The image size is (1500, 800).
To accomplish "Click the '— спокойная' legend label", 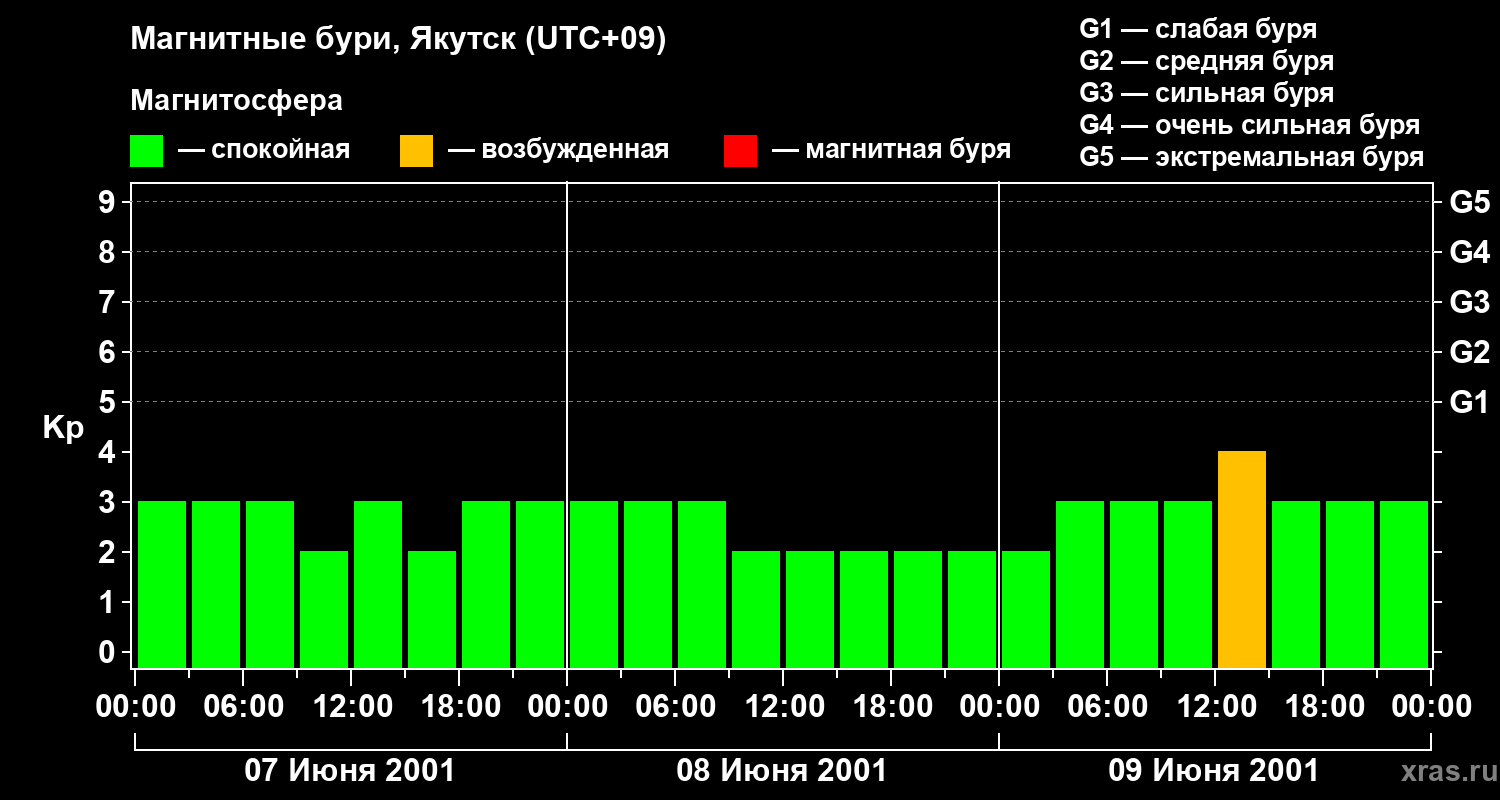I will [264, 151].
